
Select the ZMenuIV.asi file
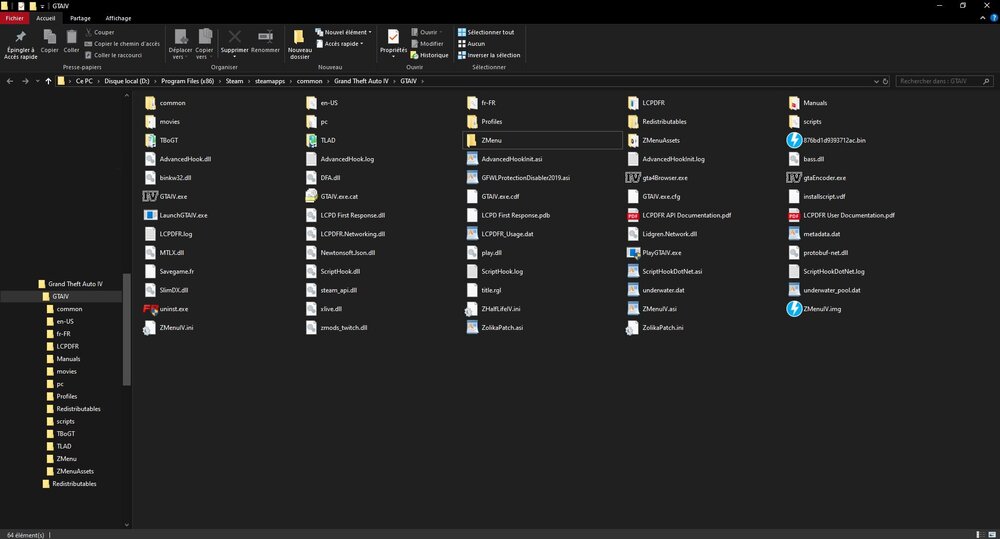click(x=652, y=309)
